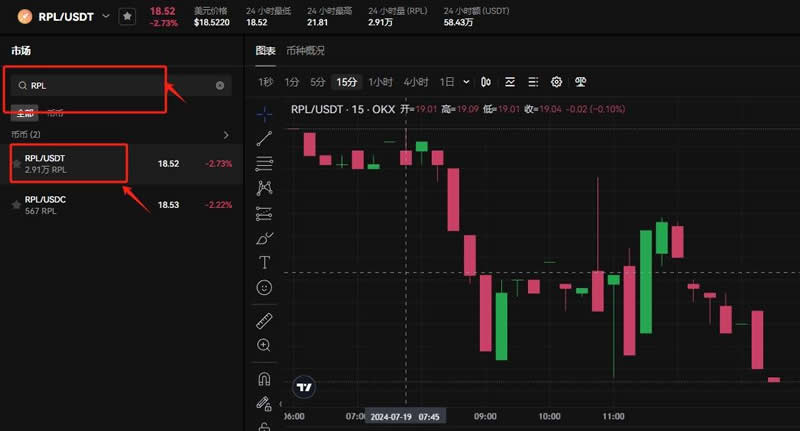Screen dimensions: 800x431
Task: Set timeframe to 5分
Action: (317, 82)
